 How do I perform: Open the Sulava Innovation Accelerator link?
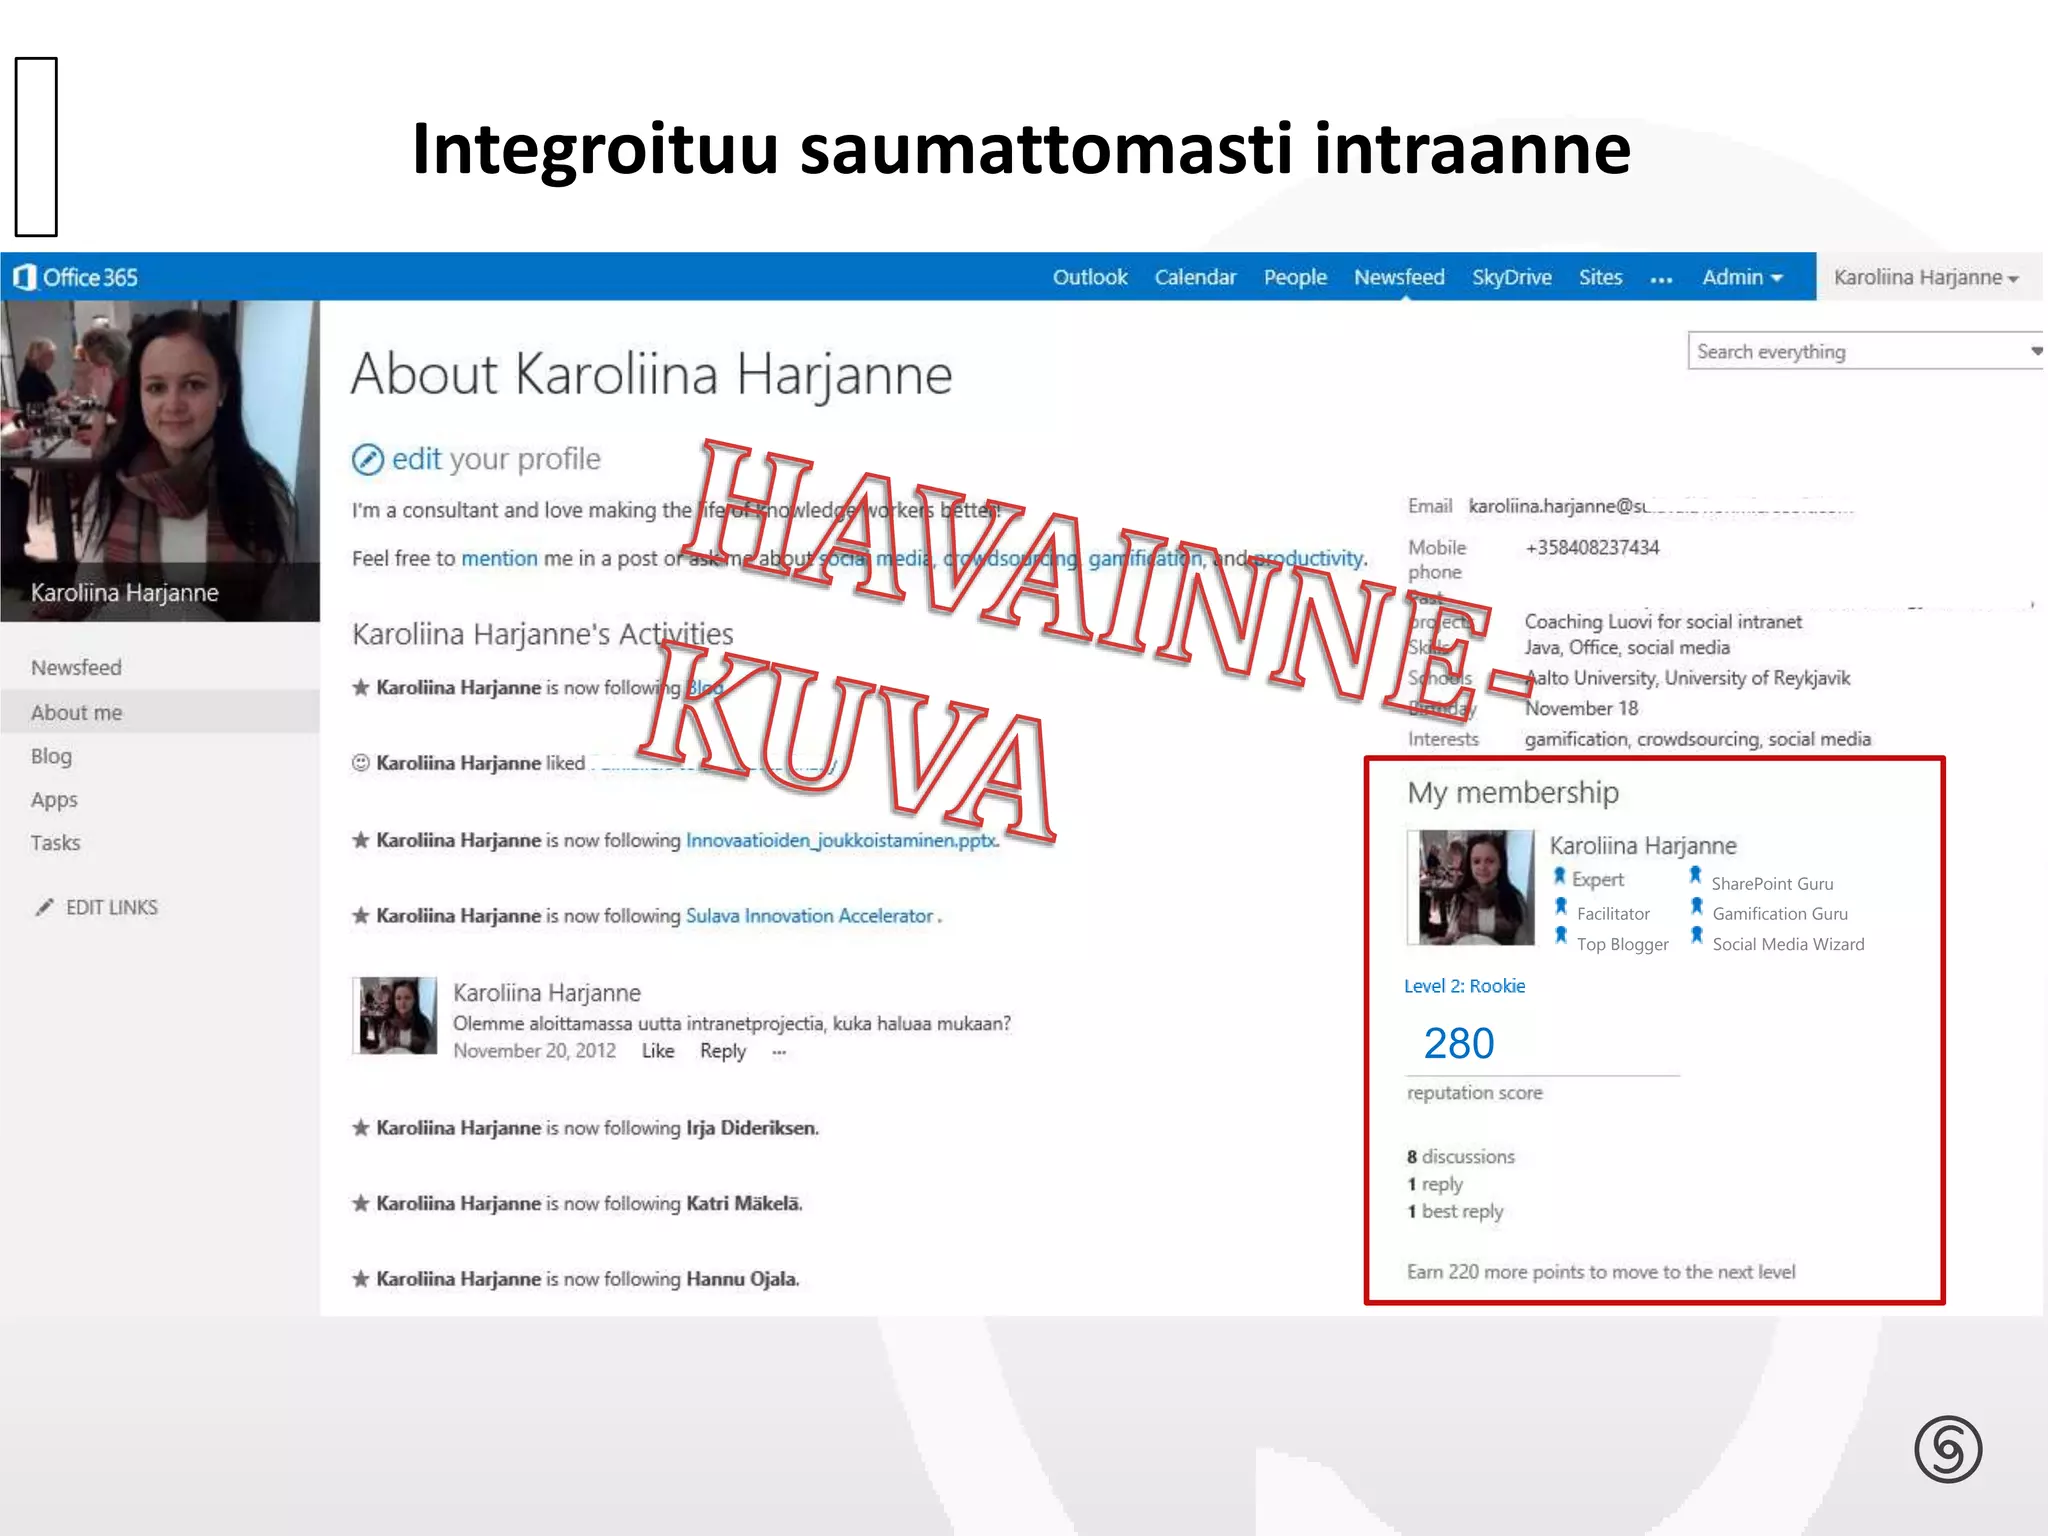809,916
